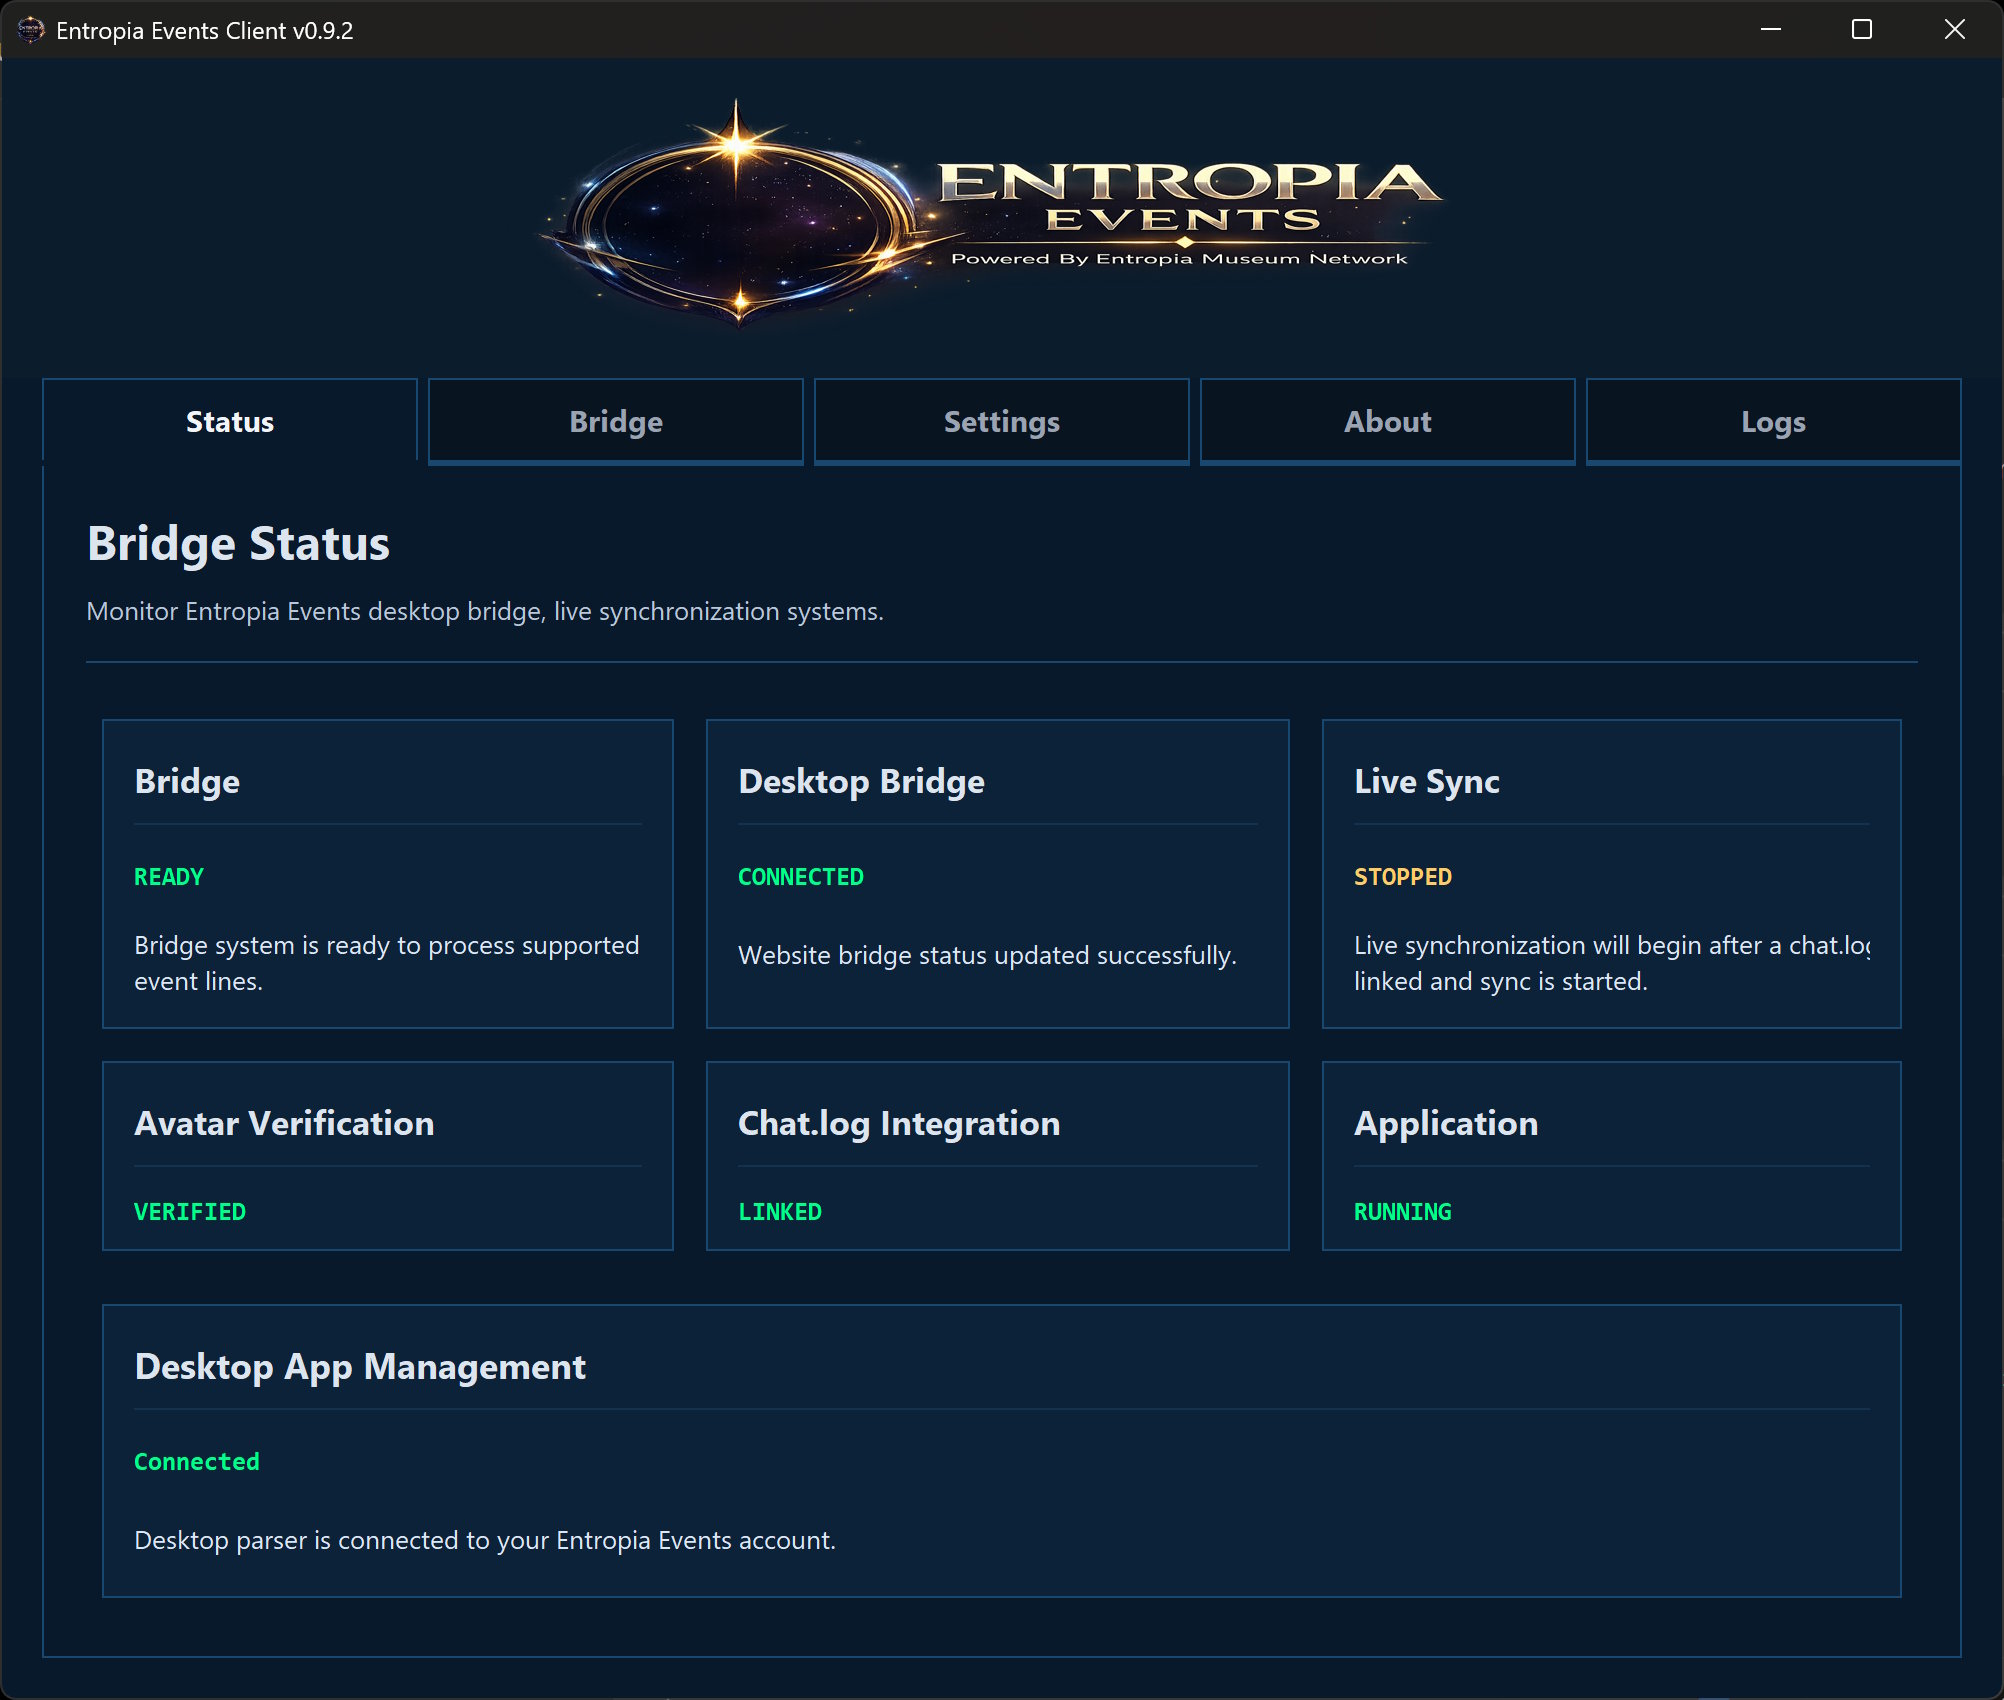
Task: Click 'Website bridge status updated successfully.' text
Action: 987,955
